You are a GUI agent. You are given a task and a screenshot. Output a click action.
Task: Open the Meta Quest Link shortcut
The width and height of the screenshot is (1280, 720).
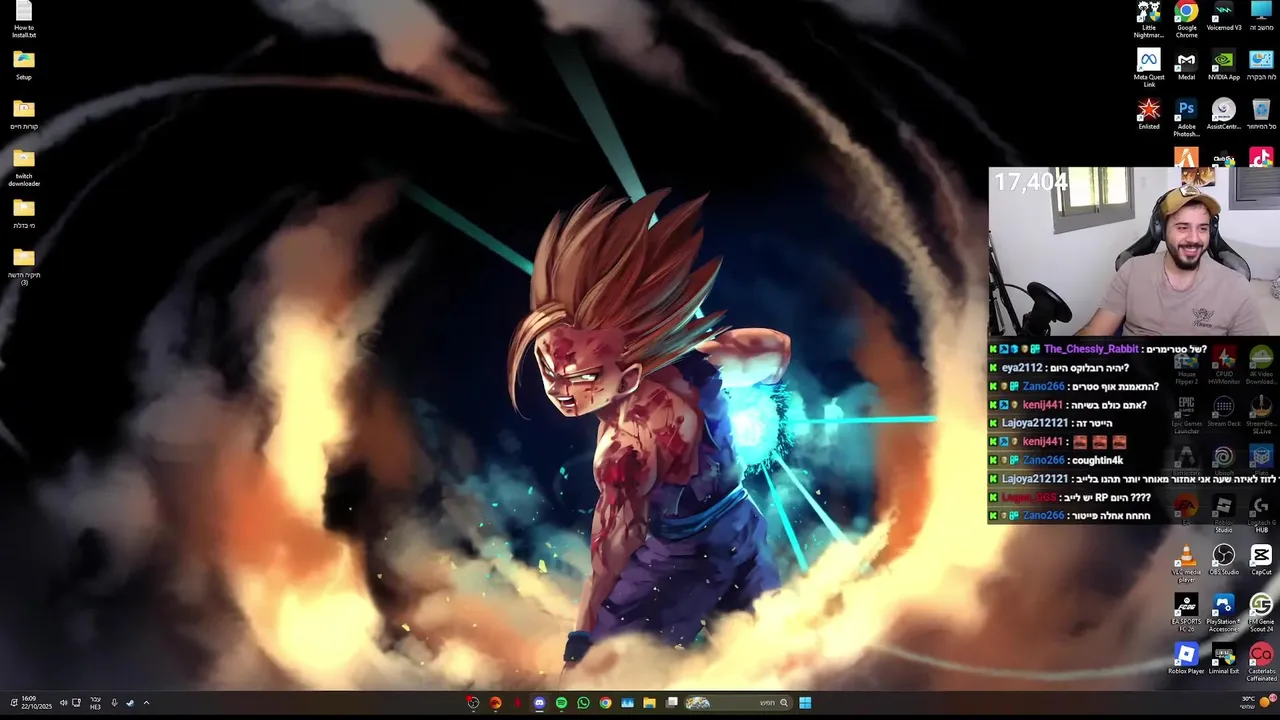tap(1149, 68)
